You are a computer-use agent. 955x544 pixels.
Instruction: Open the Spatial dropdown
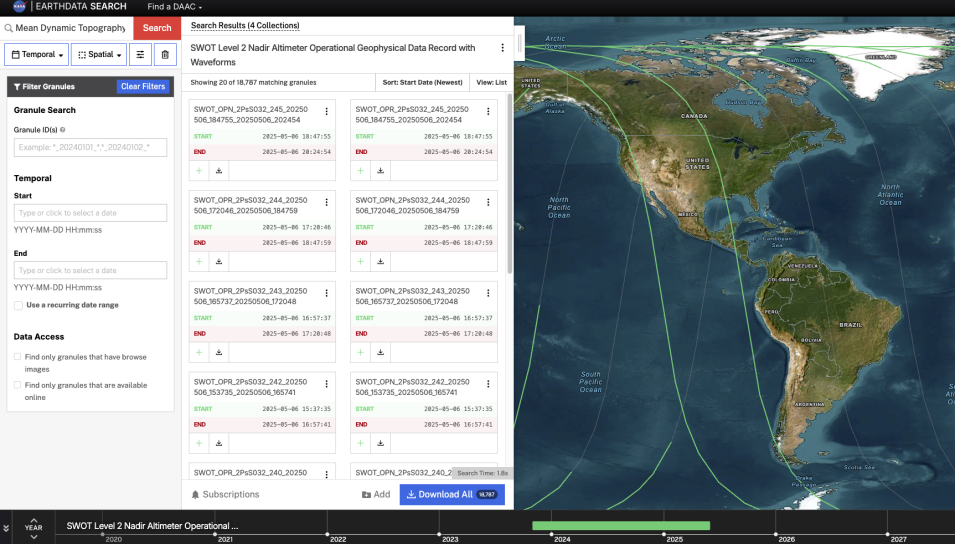coord(99,54)
